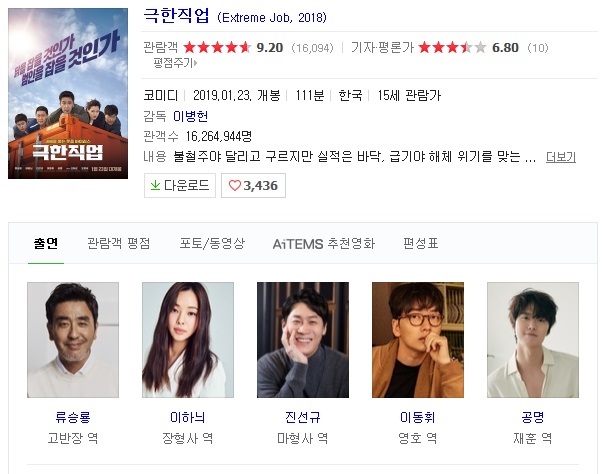Click the critics star rating icons

coord(452,47)
